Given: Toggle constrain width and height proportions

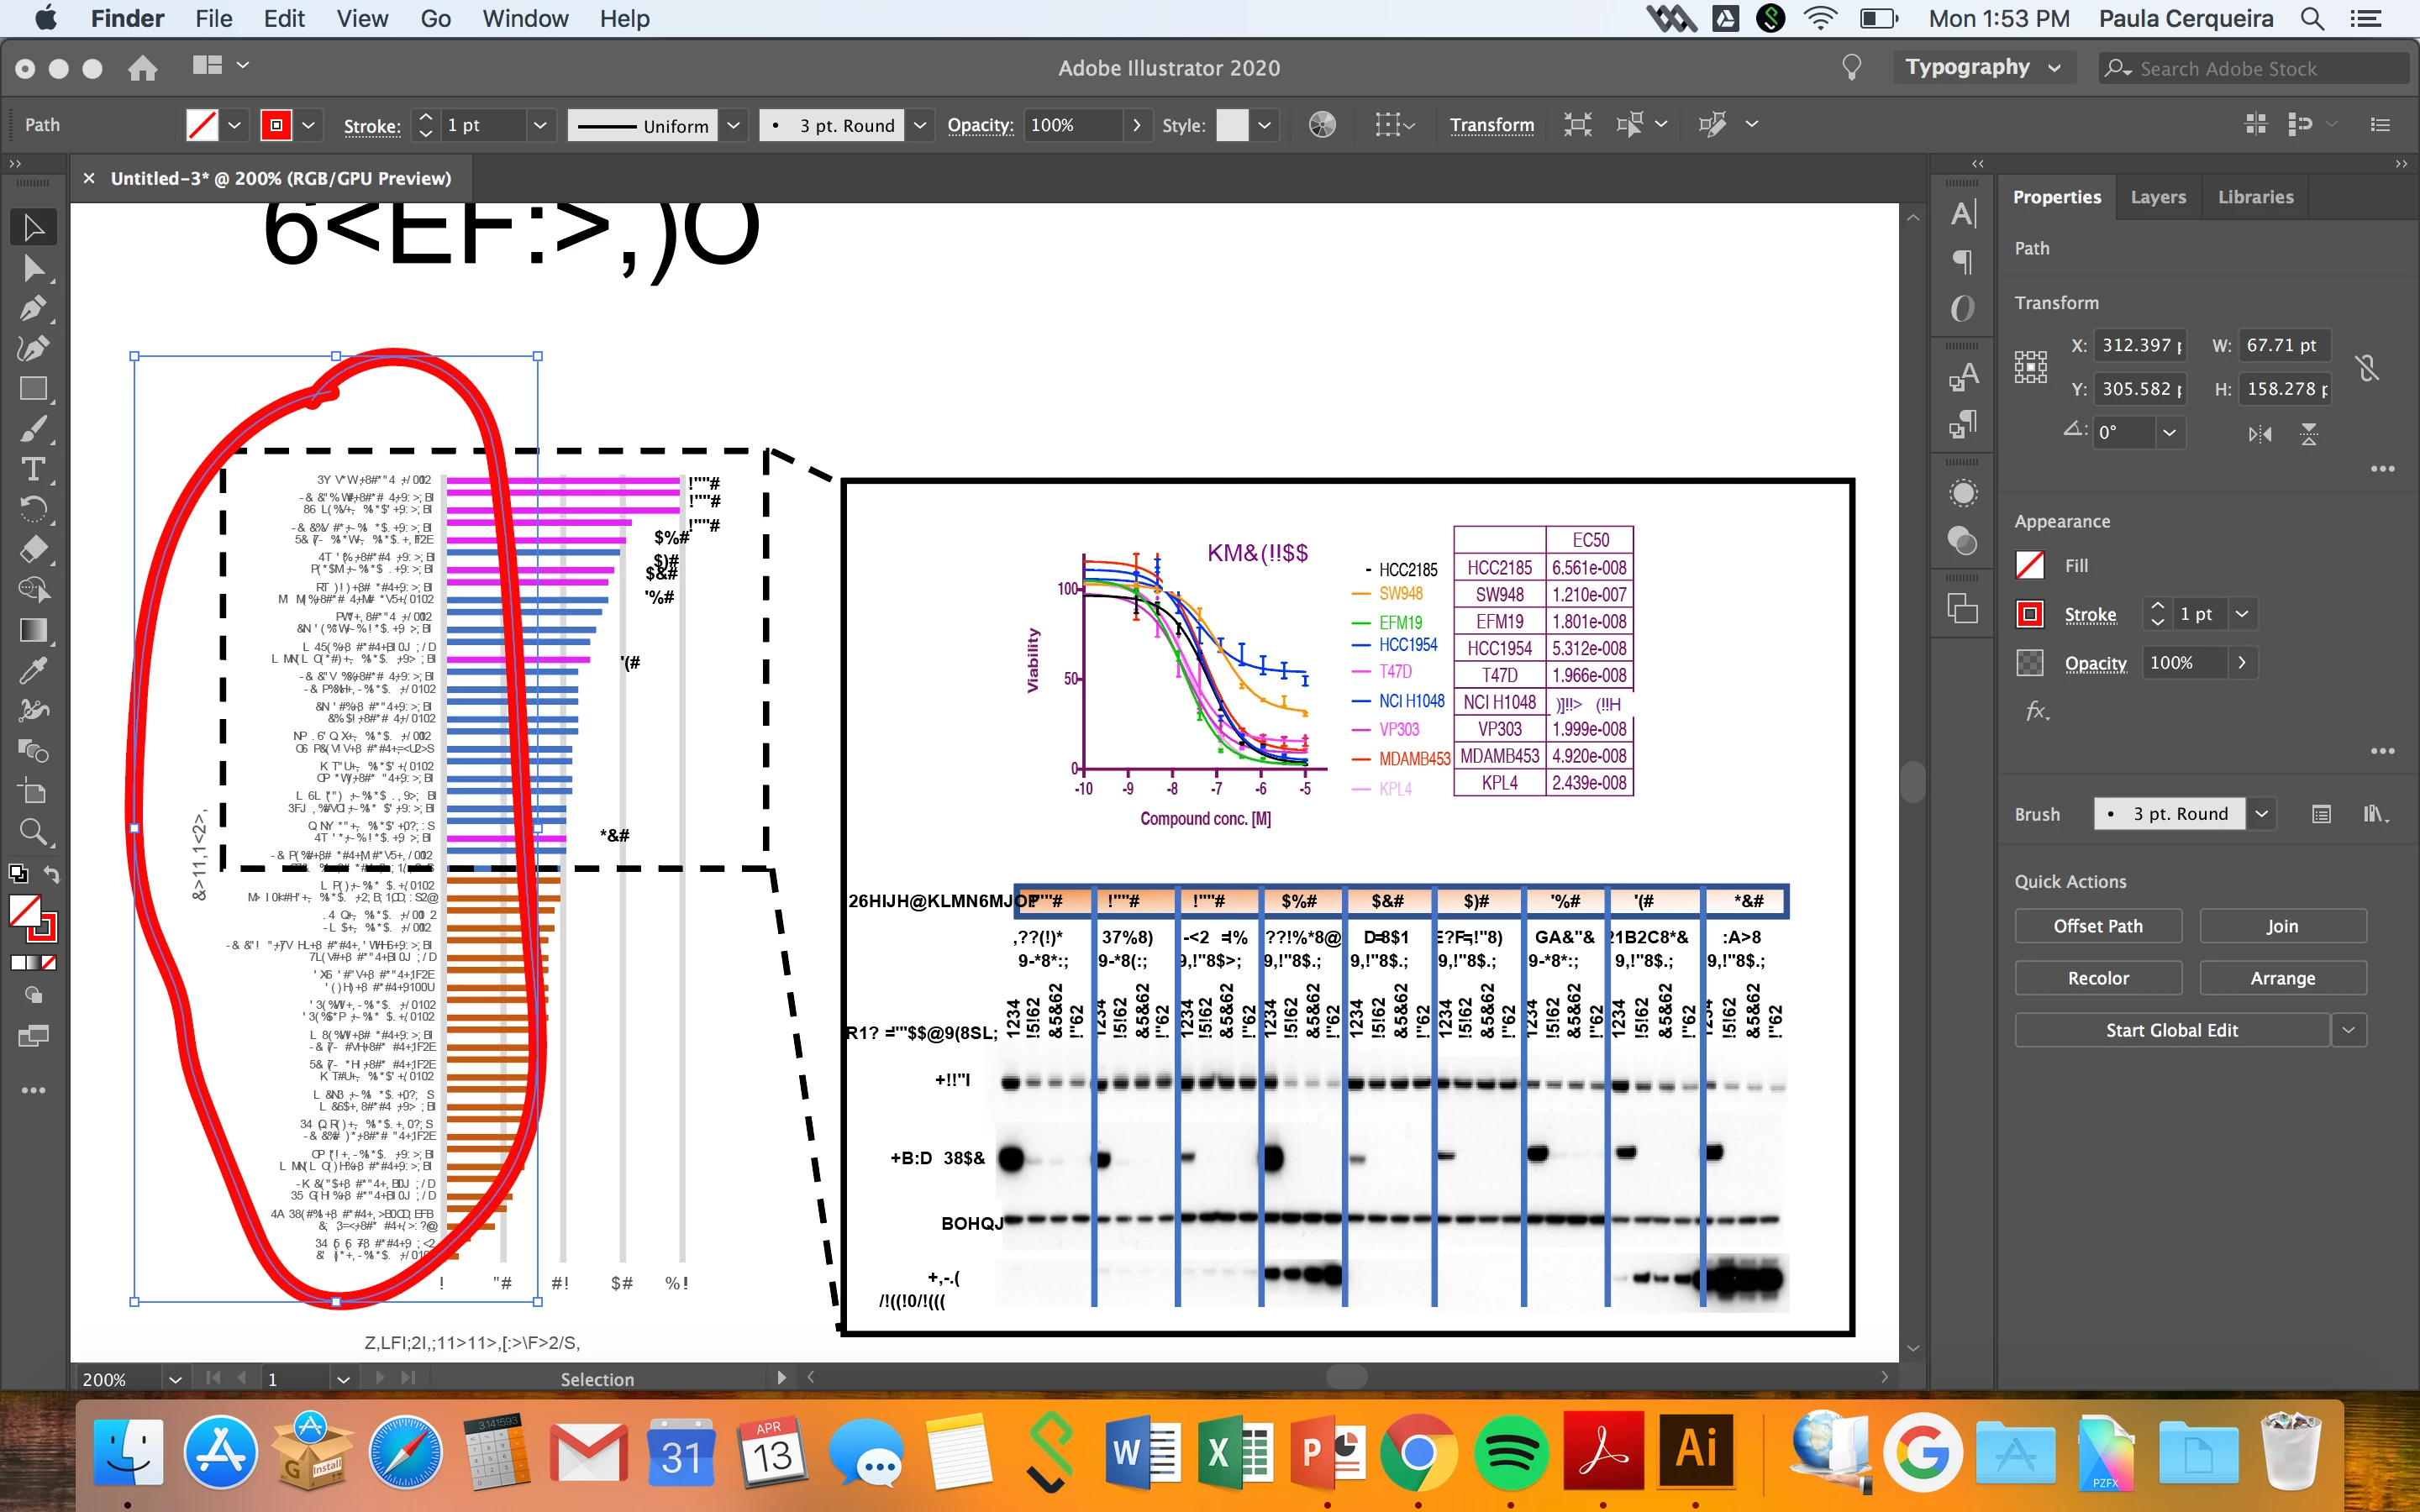Looking at the screenshot, I should coord(2367,368).
